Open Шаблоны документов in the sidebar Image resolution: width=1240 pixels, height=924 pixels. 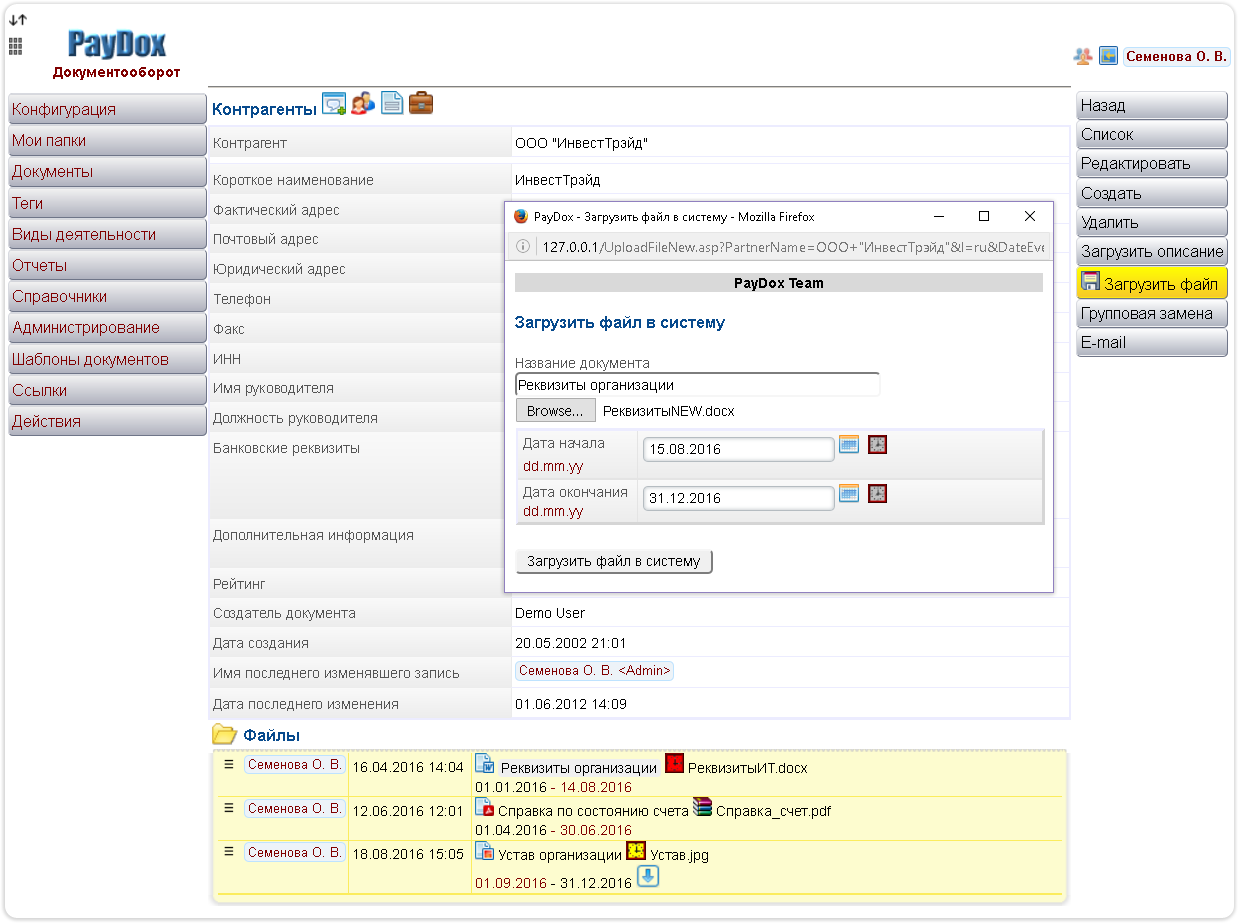pyautogui.click(x=107, y=360)
